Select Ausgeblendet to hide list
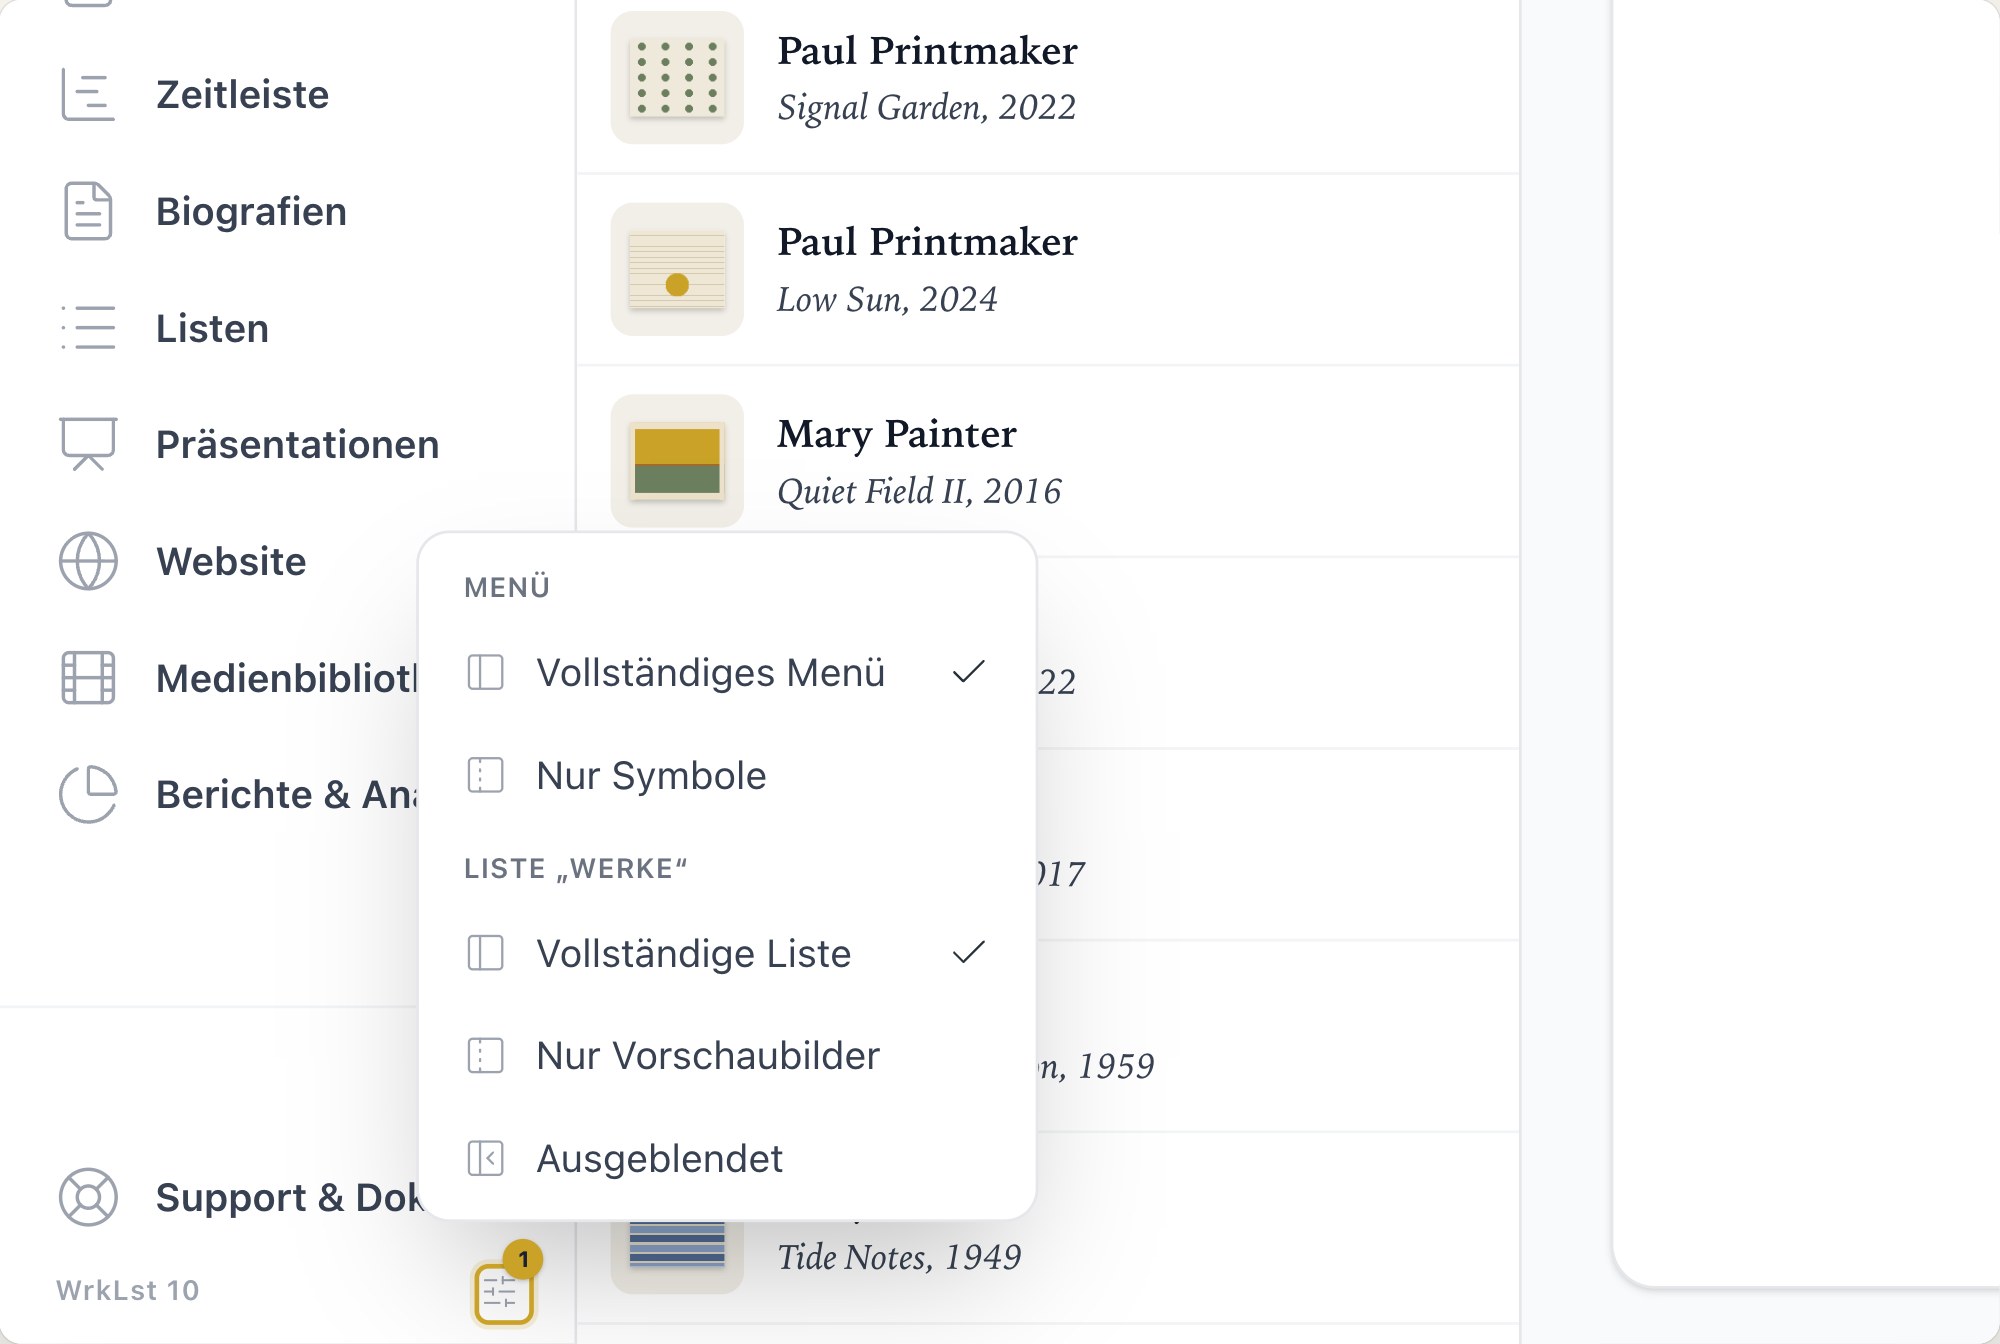2000x1344 pixels. (727, 1158)
